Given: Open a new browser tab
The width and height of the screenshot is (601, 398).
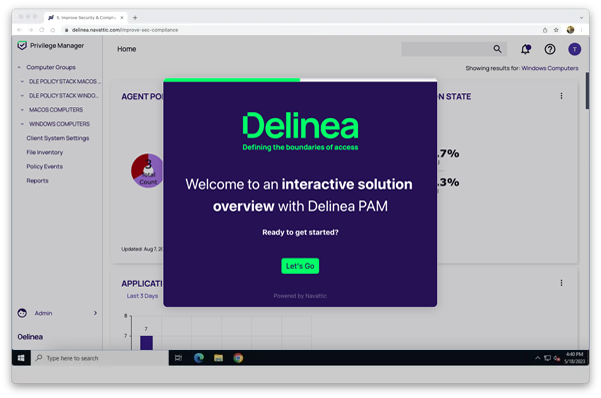Looking at the screenshot, I should pos(135,18).
